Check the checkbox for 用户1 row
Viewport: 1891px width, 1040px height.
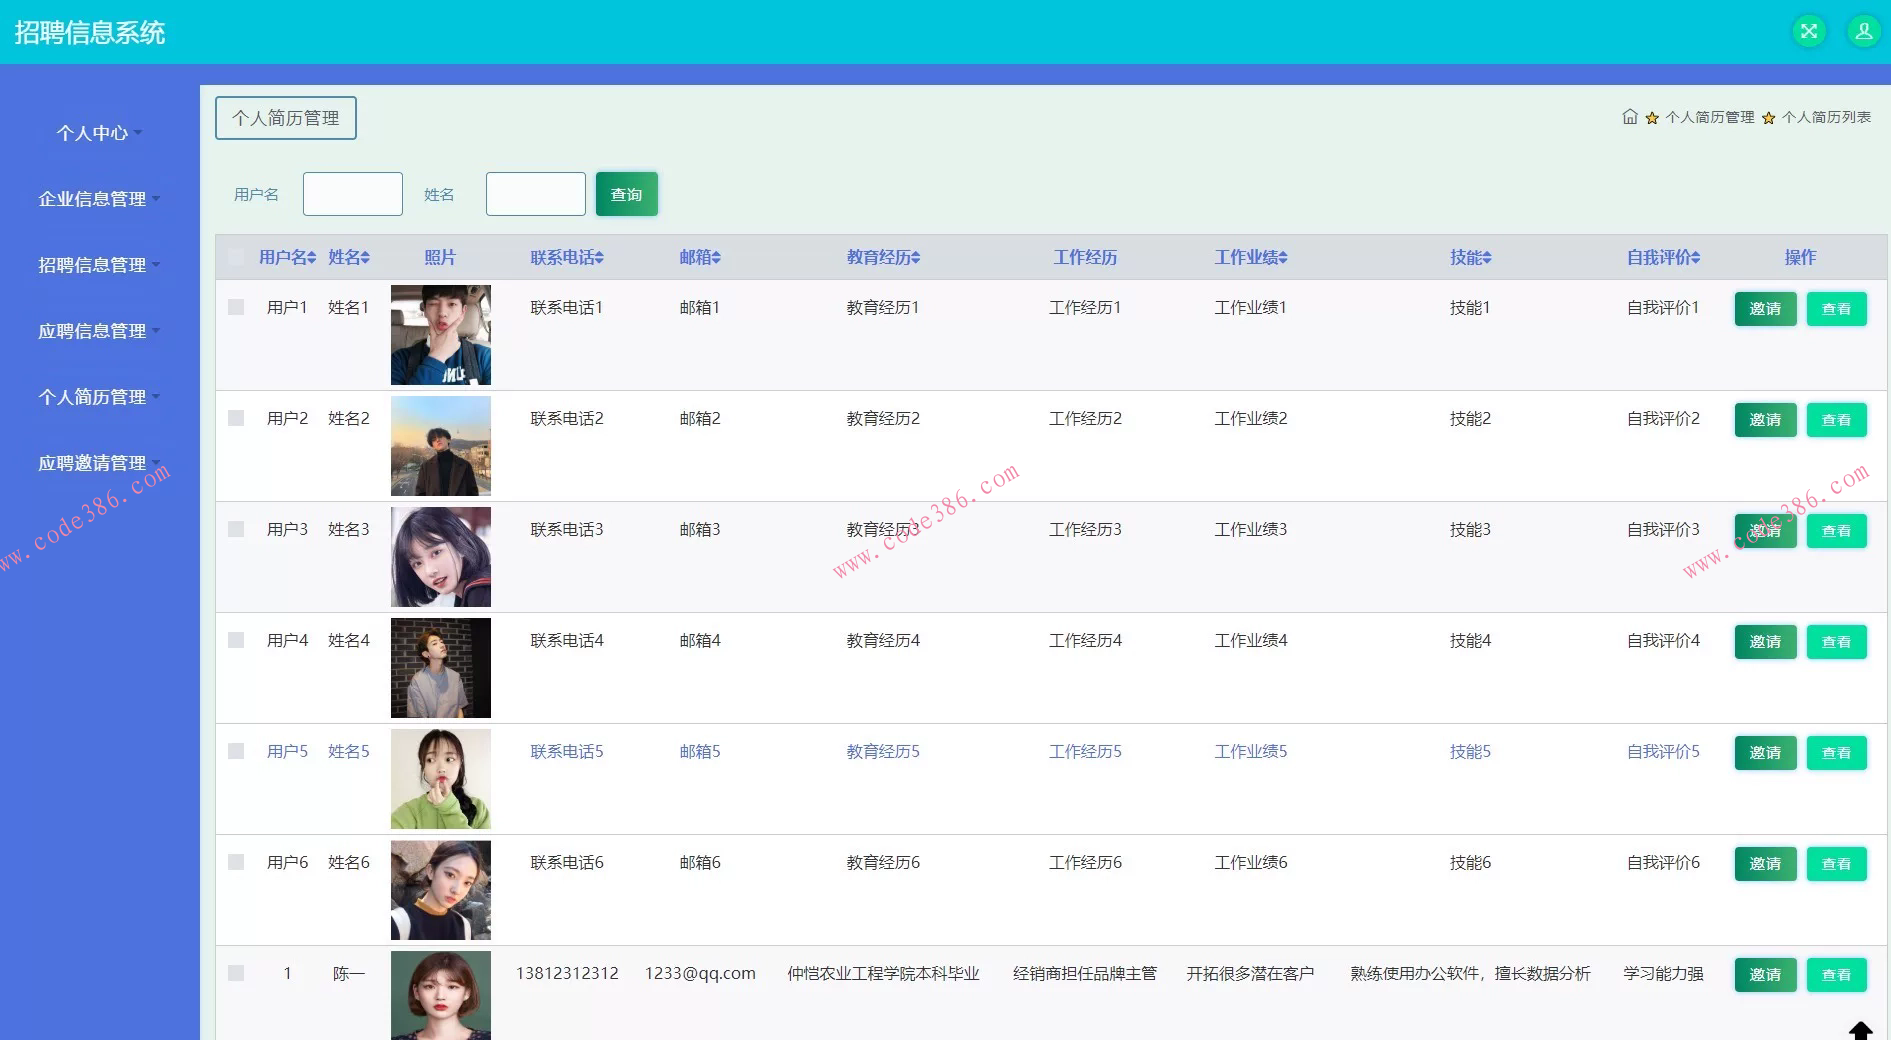236,307
